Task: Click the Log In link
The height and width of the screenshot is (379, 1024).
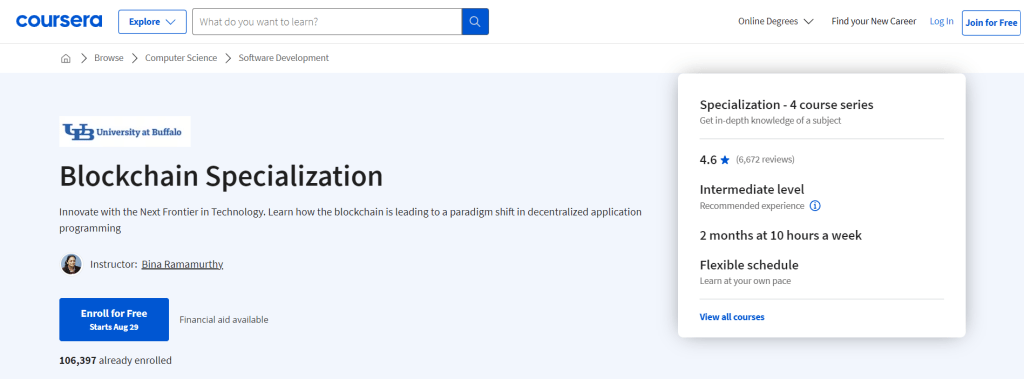Action: pos(941,22)
